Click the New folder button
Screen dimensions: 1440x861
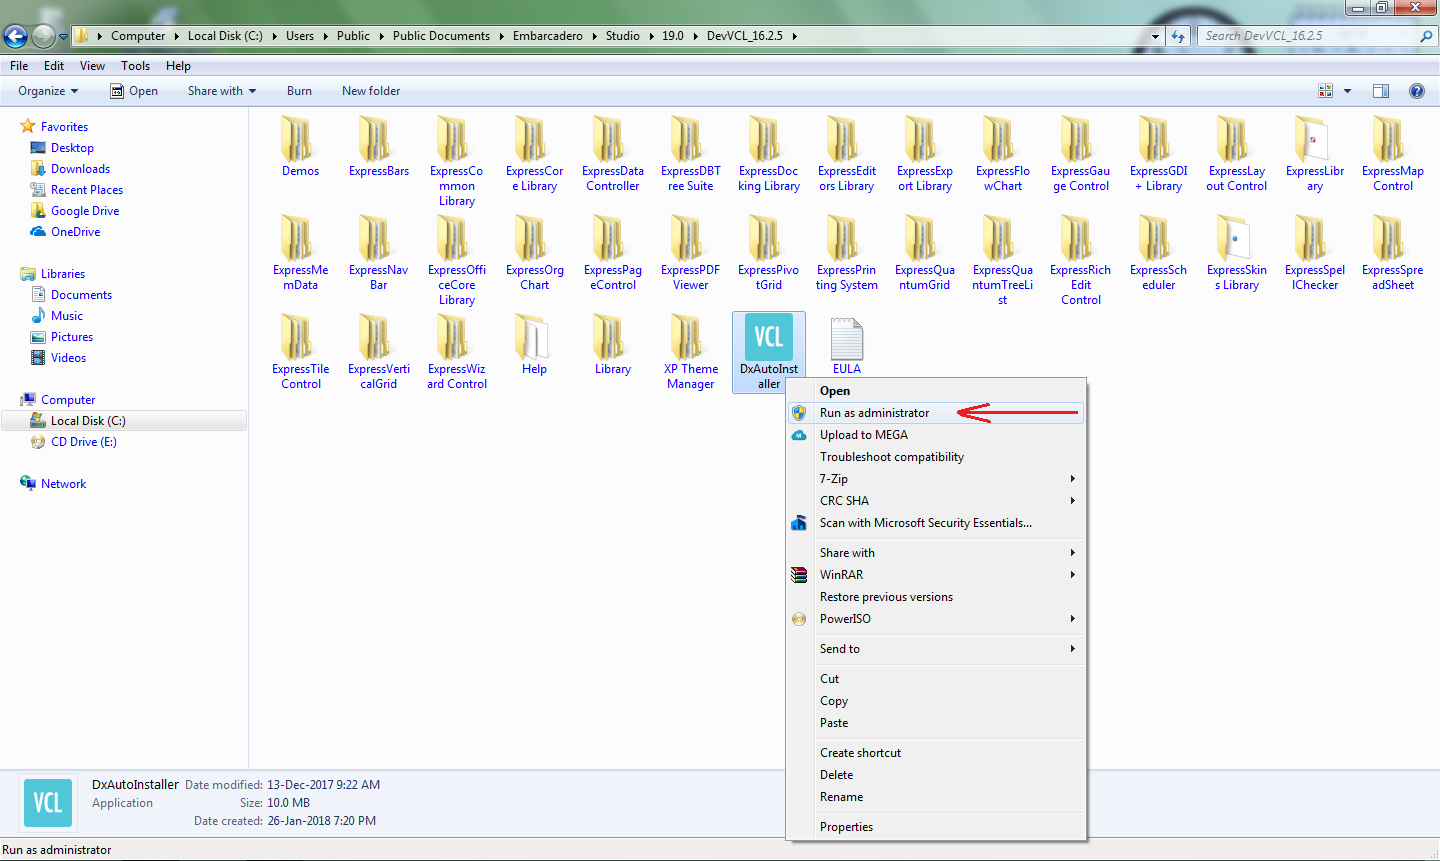click(371, 91)
